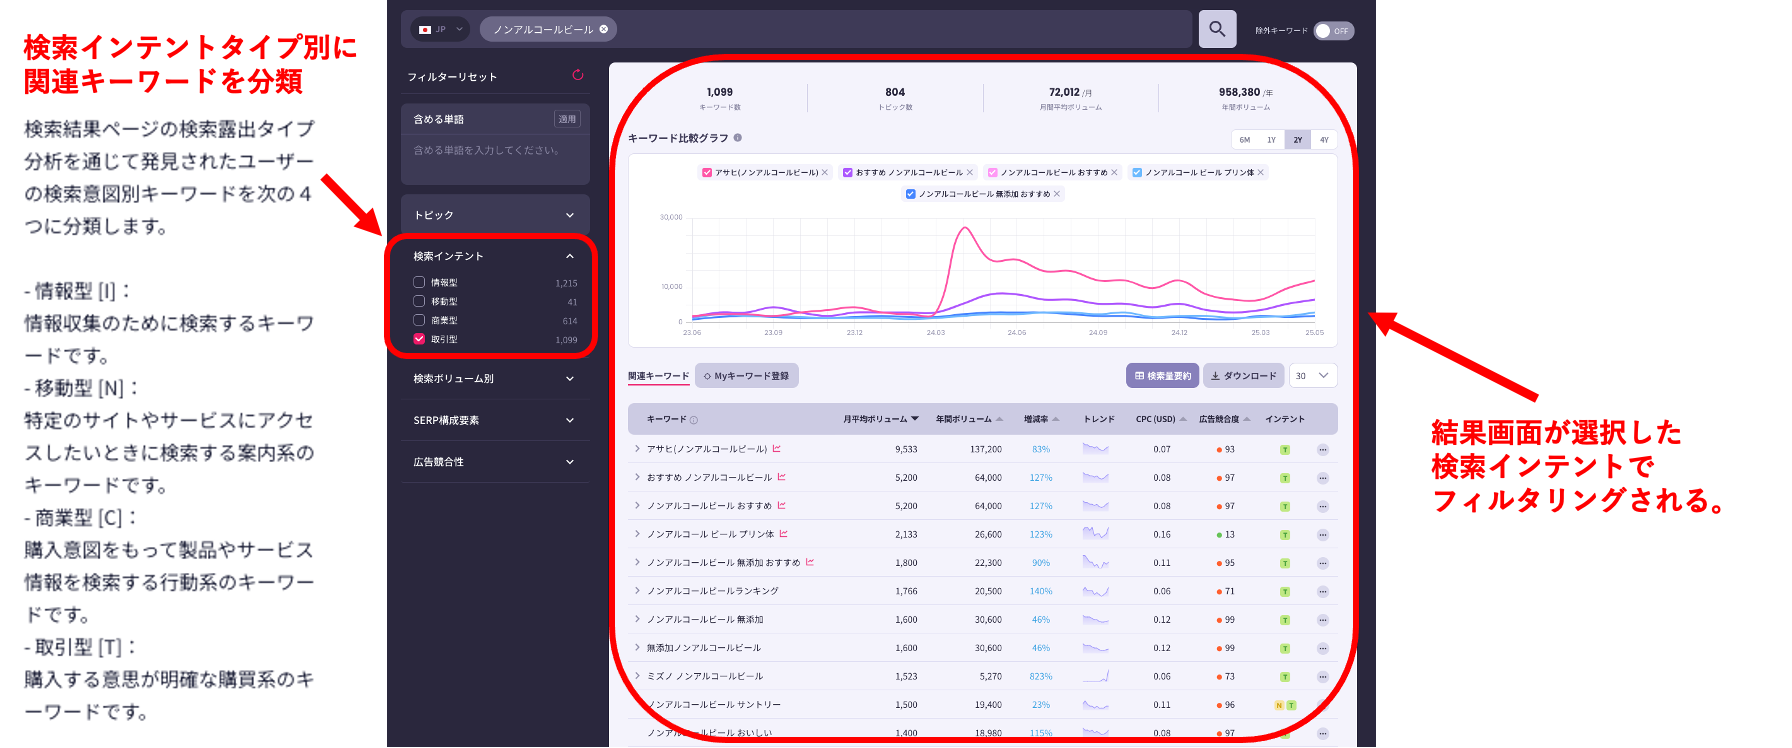Screen dimensions: 1792x748
Task: Click info icon beside キーワード column header
Action: tap(694, 420)
